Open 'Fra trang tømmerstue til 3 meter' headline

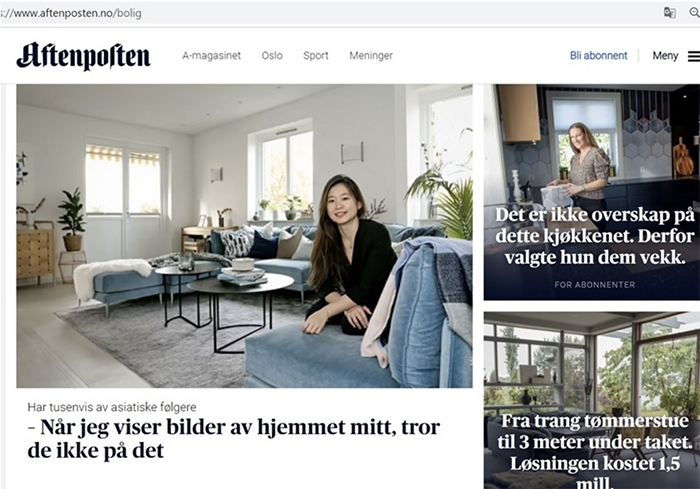pyautogui.click(x=595, y=451)
